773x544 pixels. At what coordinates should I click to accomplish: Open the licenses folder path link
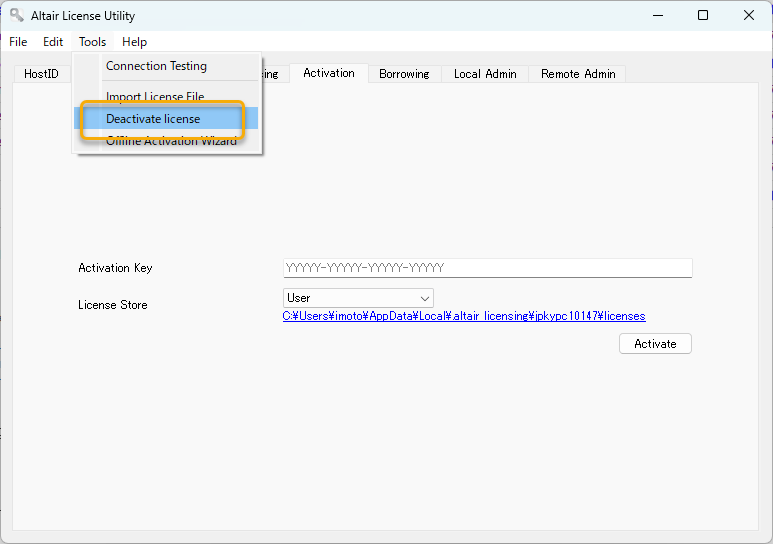[464, 316]
